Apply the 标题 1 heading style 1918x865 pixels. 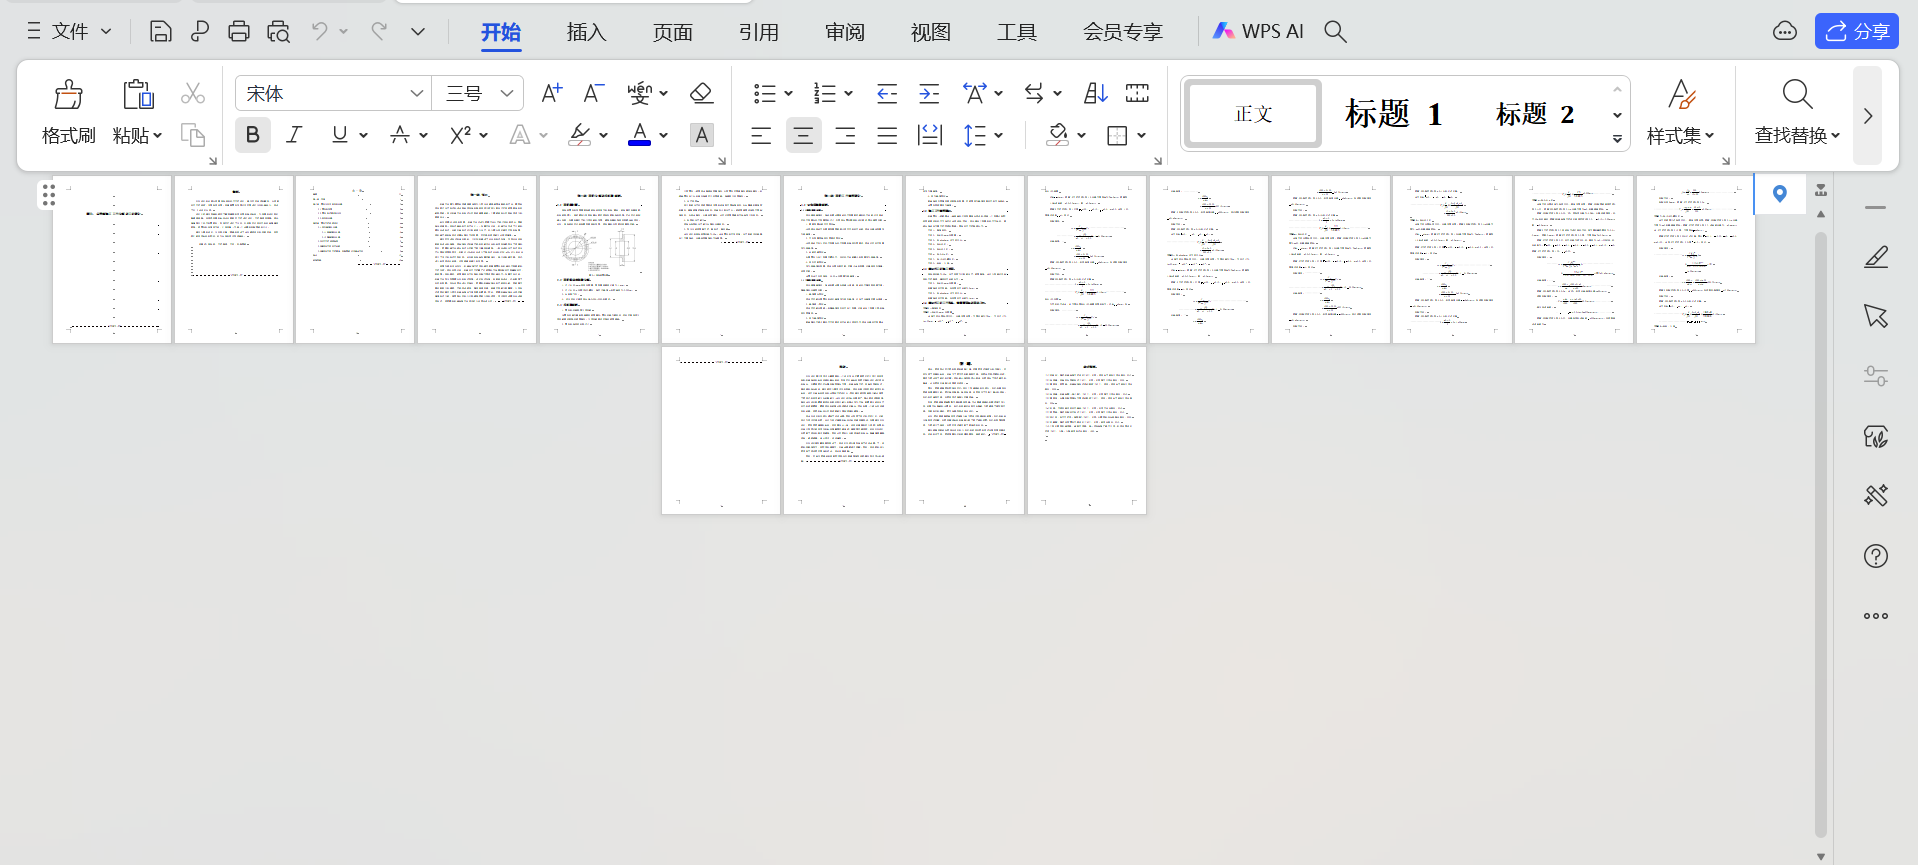1394,114
